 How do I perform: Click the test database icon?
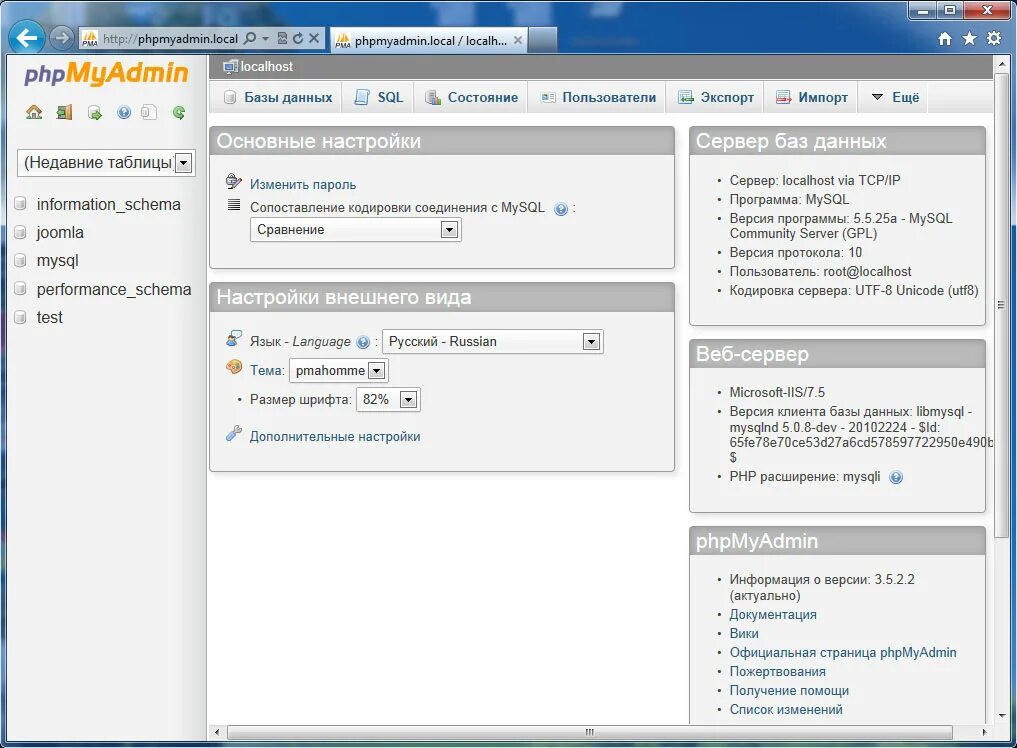(x=20, y=317)
